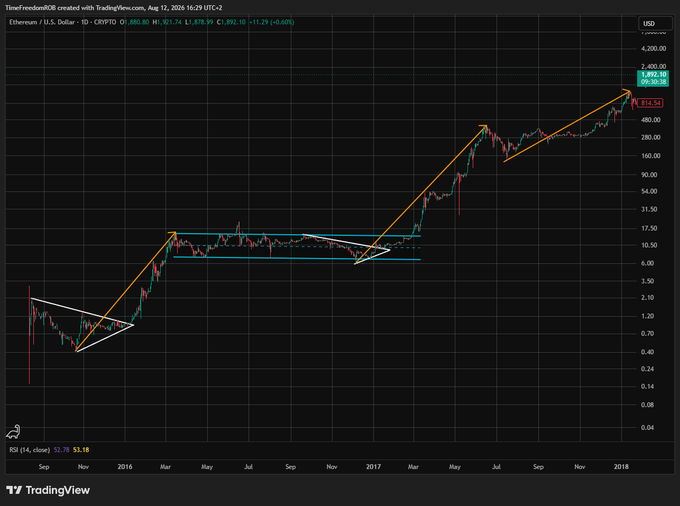
Task: Click the 1,892.10 current price label
Action: click(x=653, y=78)
